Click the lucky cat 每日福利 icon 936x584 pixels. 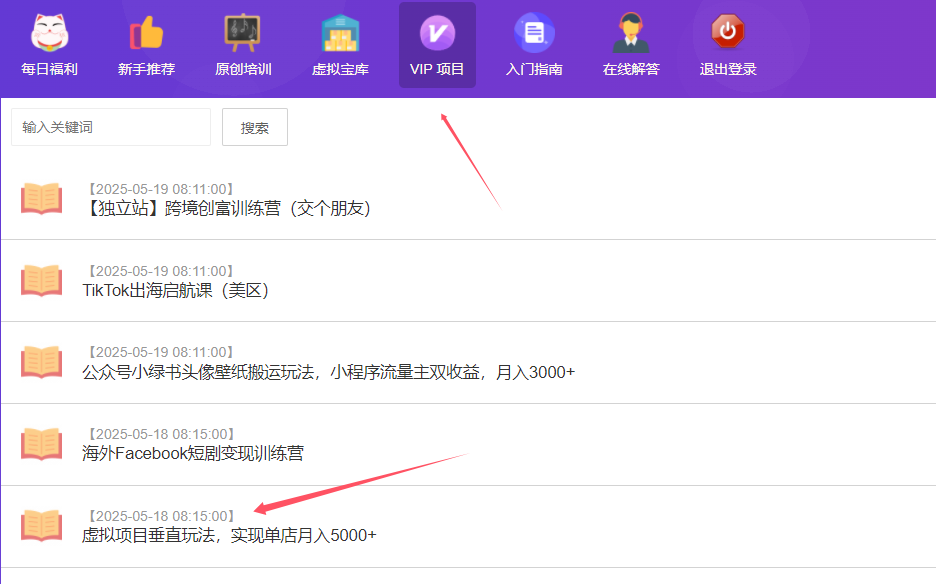50,32
